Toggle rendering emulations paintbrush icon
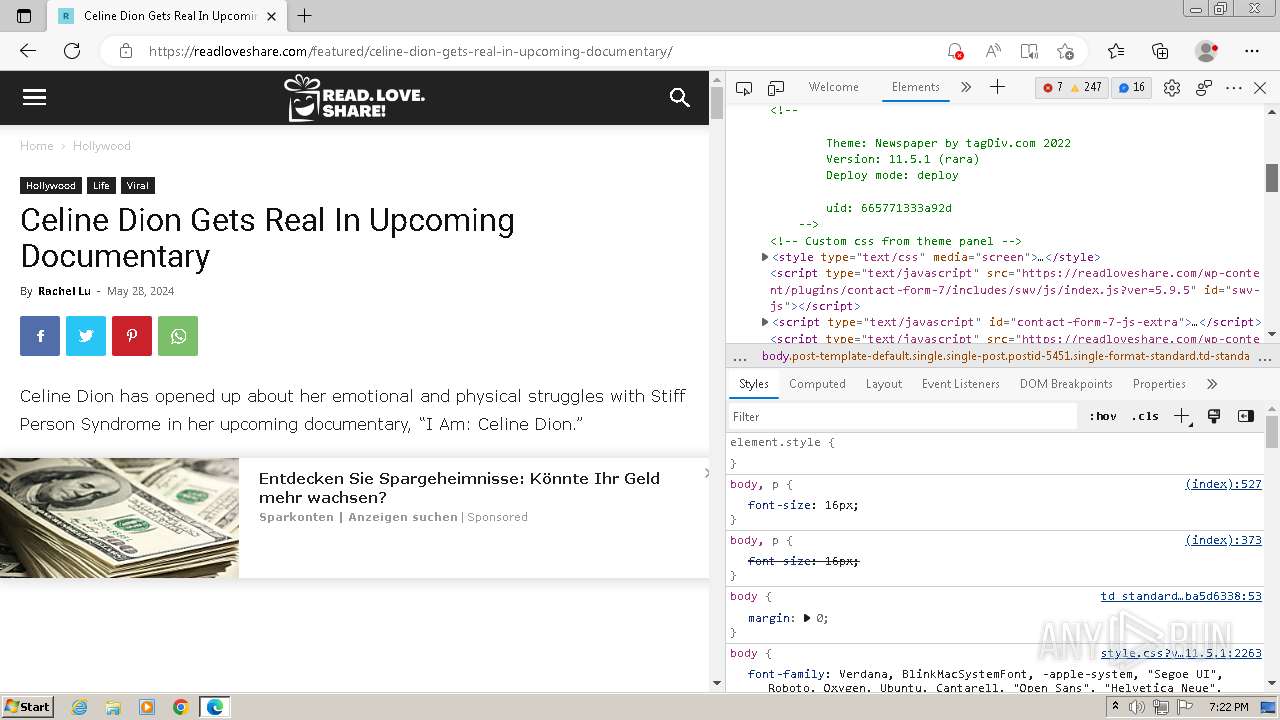Image resolution: width=1280 pixels, height=720 pixels. click(x=1214, y=416)
